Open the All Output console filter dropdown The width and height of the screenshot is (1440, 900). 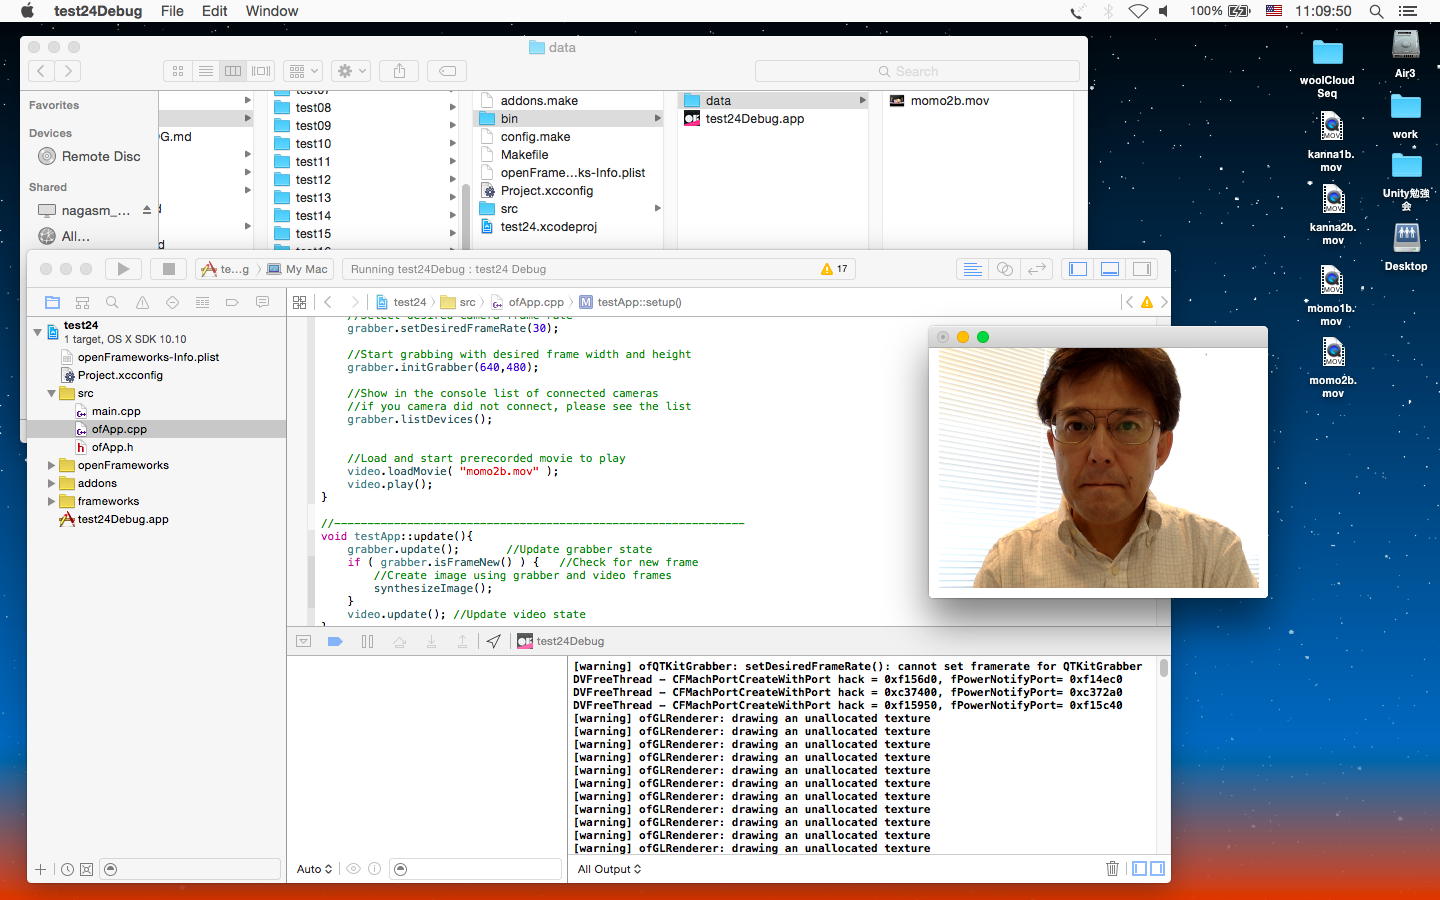coord(610,869)
